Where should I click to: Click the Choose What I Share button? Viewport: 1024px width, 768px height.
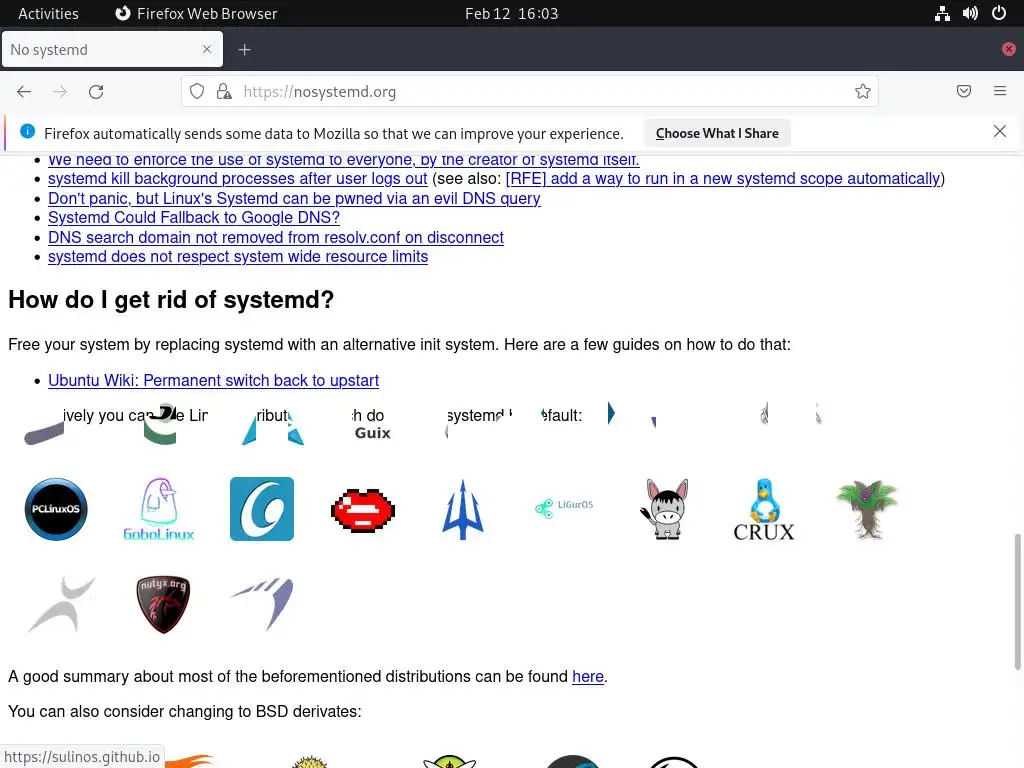tap(717, 133)
